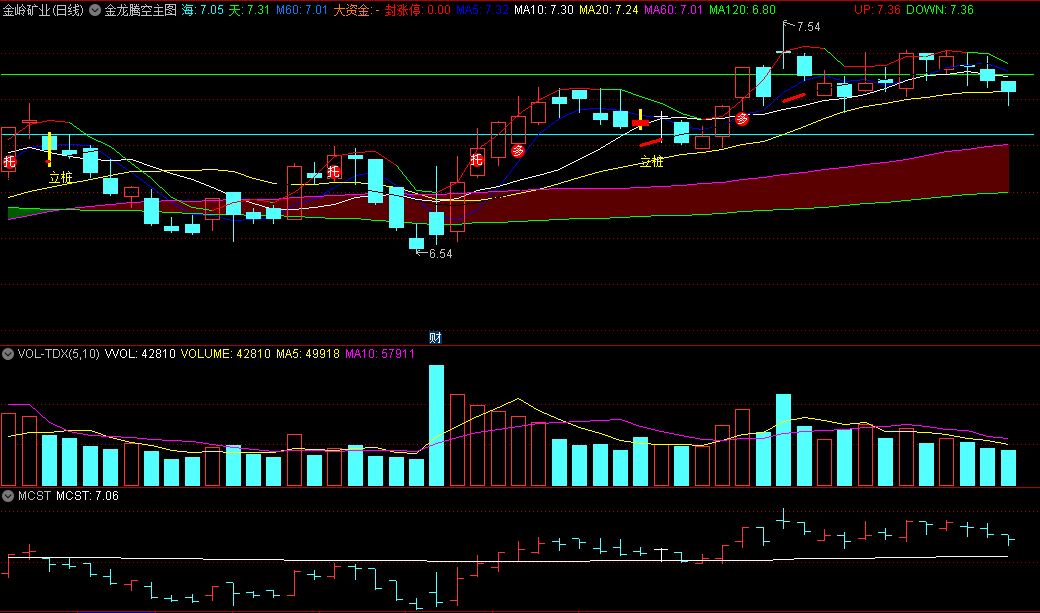Open the dropdown arrow beside 金岭矿业(日线)

(x=95, y=10)
